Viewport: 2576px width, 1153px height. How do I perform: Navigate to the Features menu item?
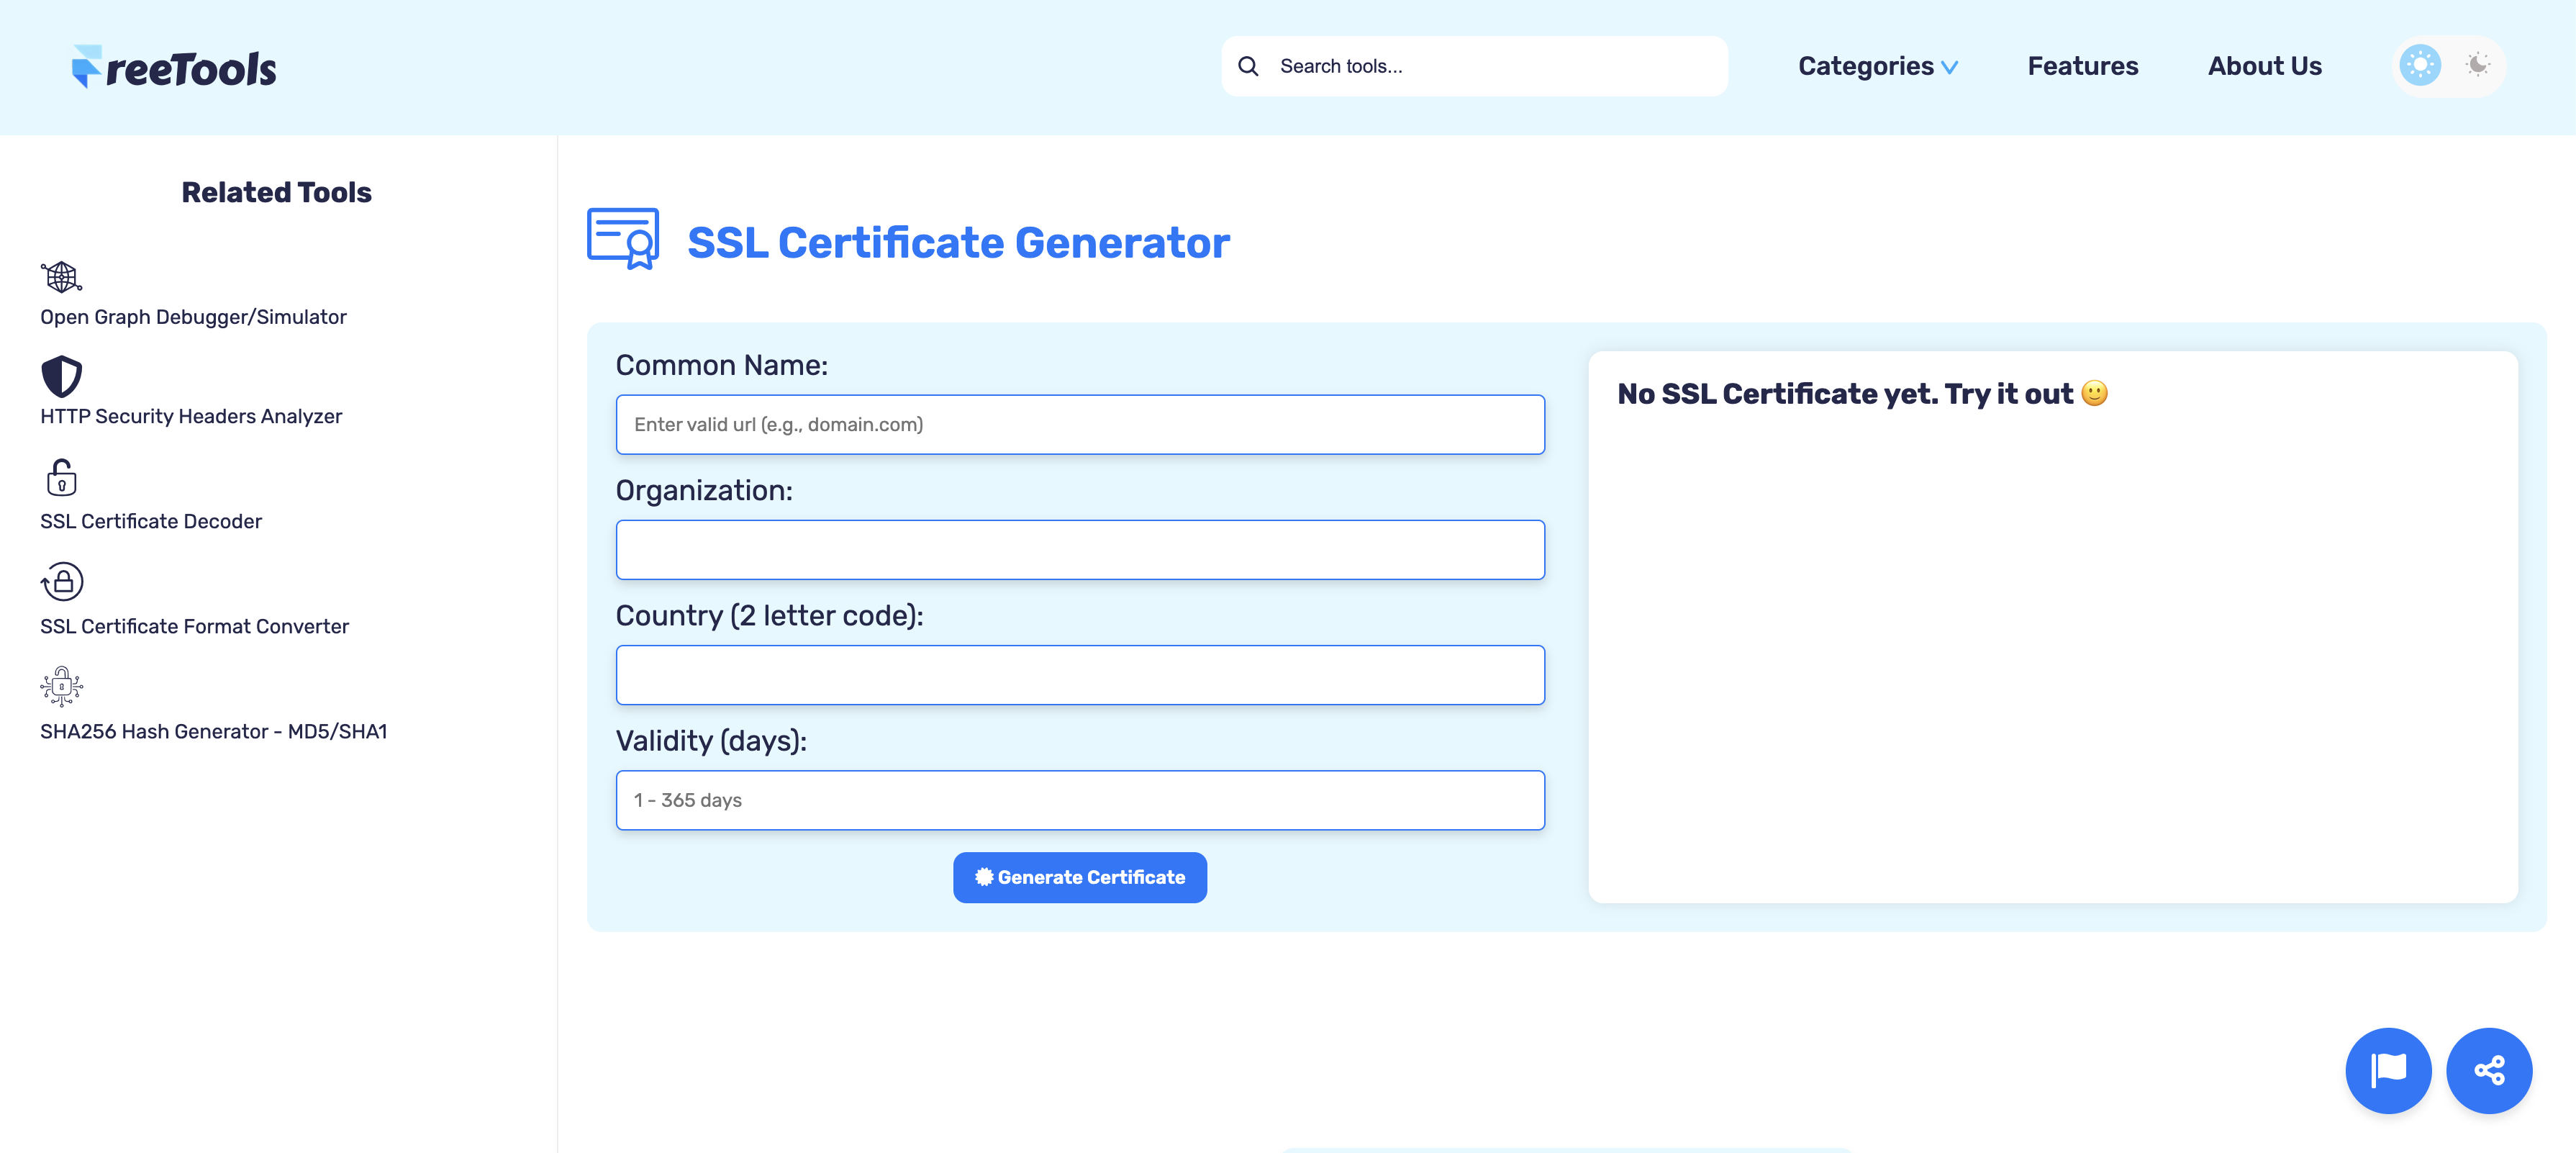(2082, 65)
